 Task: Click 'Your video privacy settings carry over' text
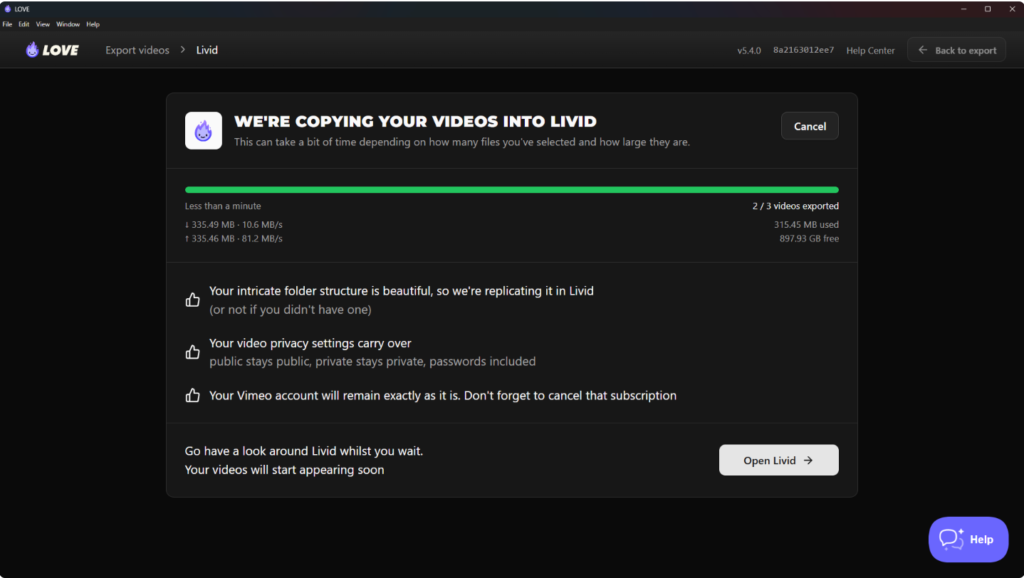tap(310, 343)
